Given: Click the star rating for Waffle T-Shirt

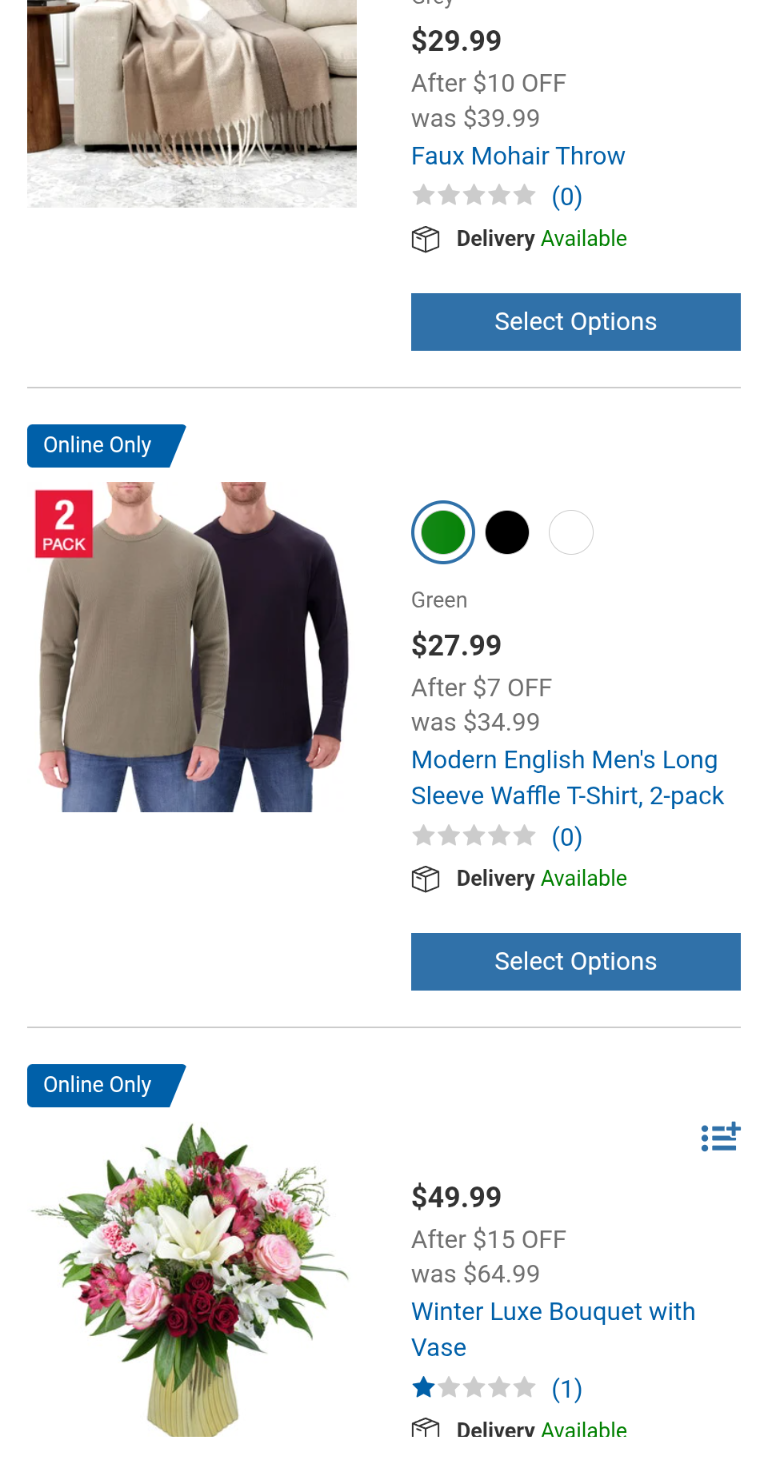Looking at the screenshot, I should [474, 836].
